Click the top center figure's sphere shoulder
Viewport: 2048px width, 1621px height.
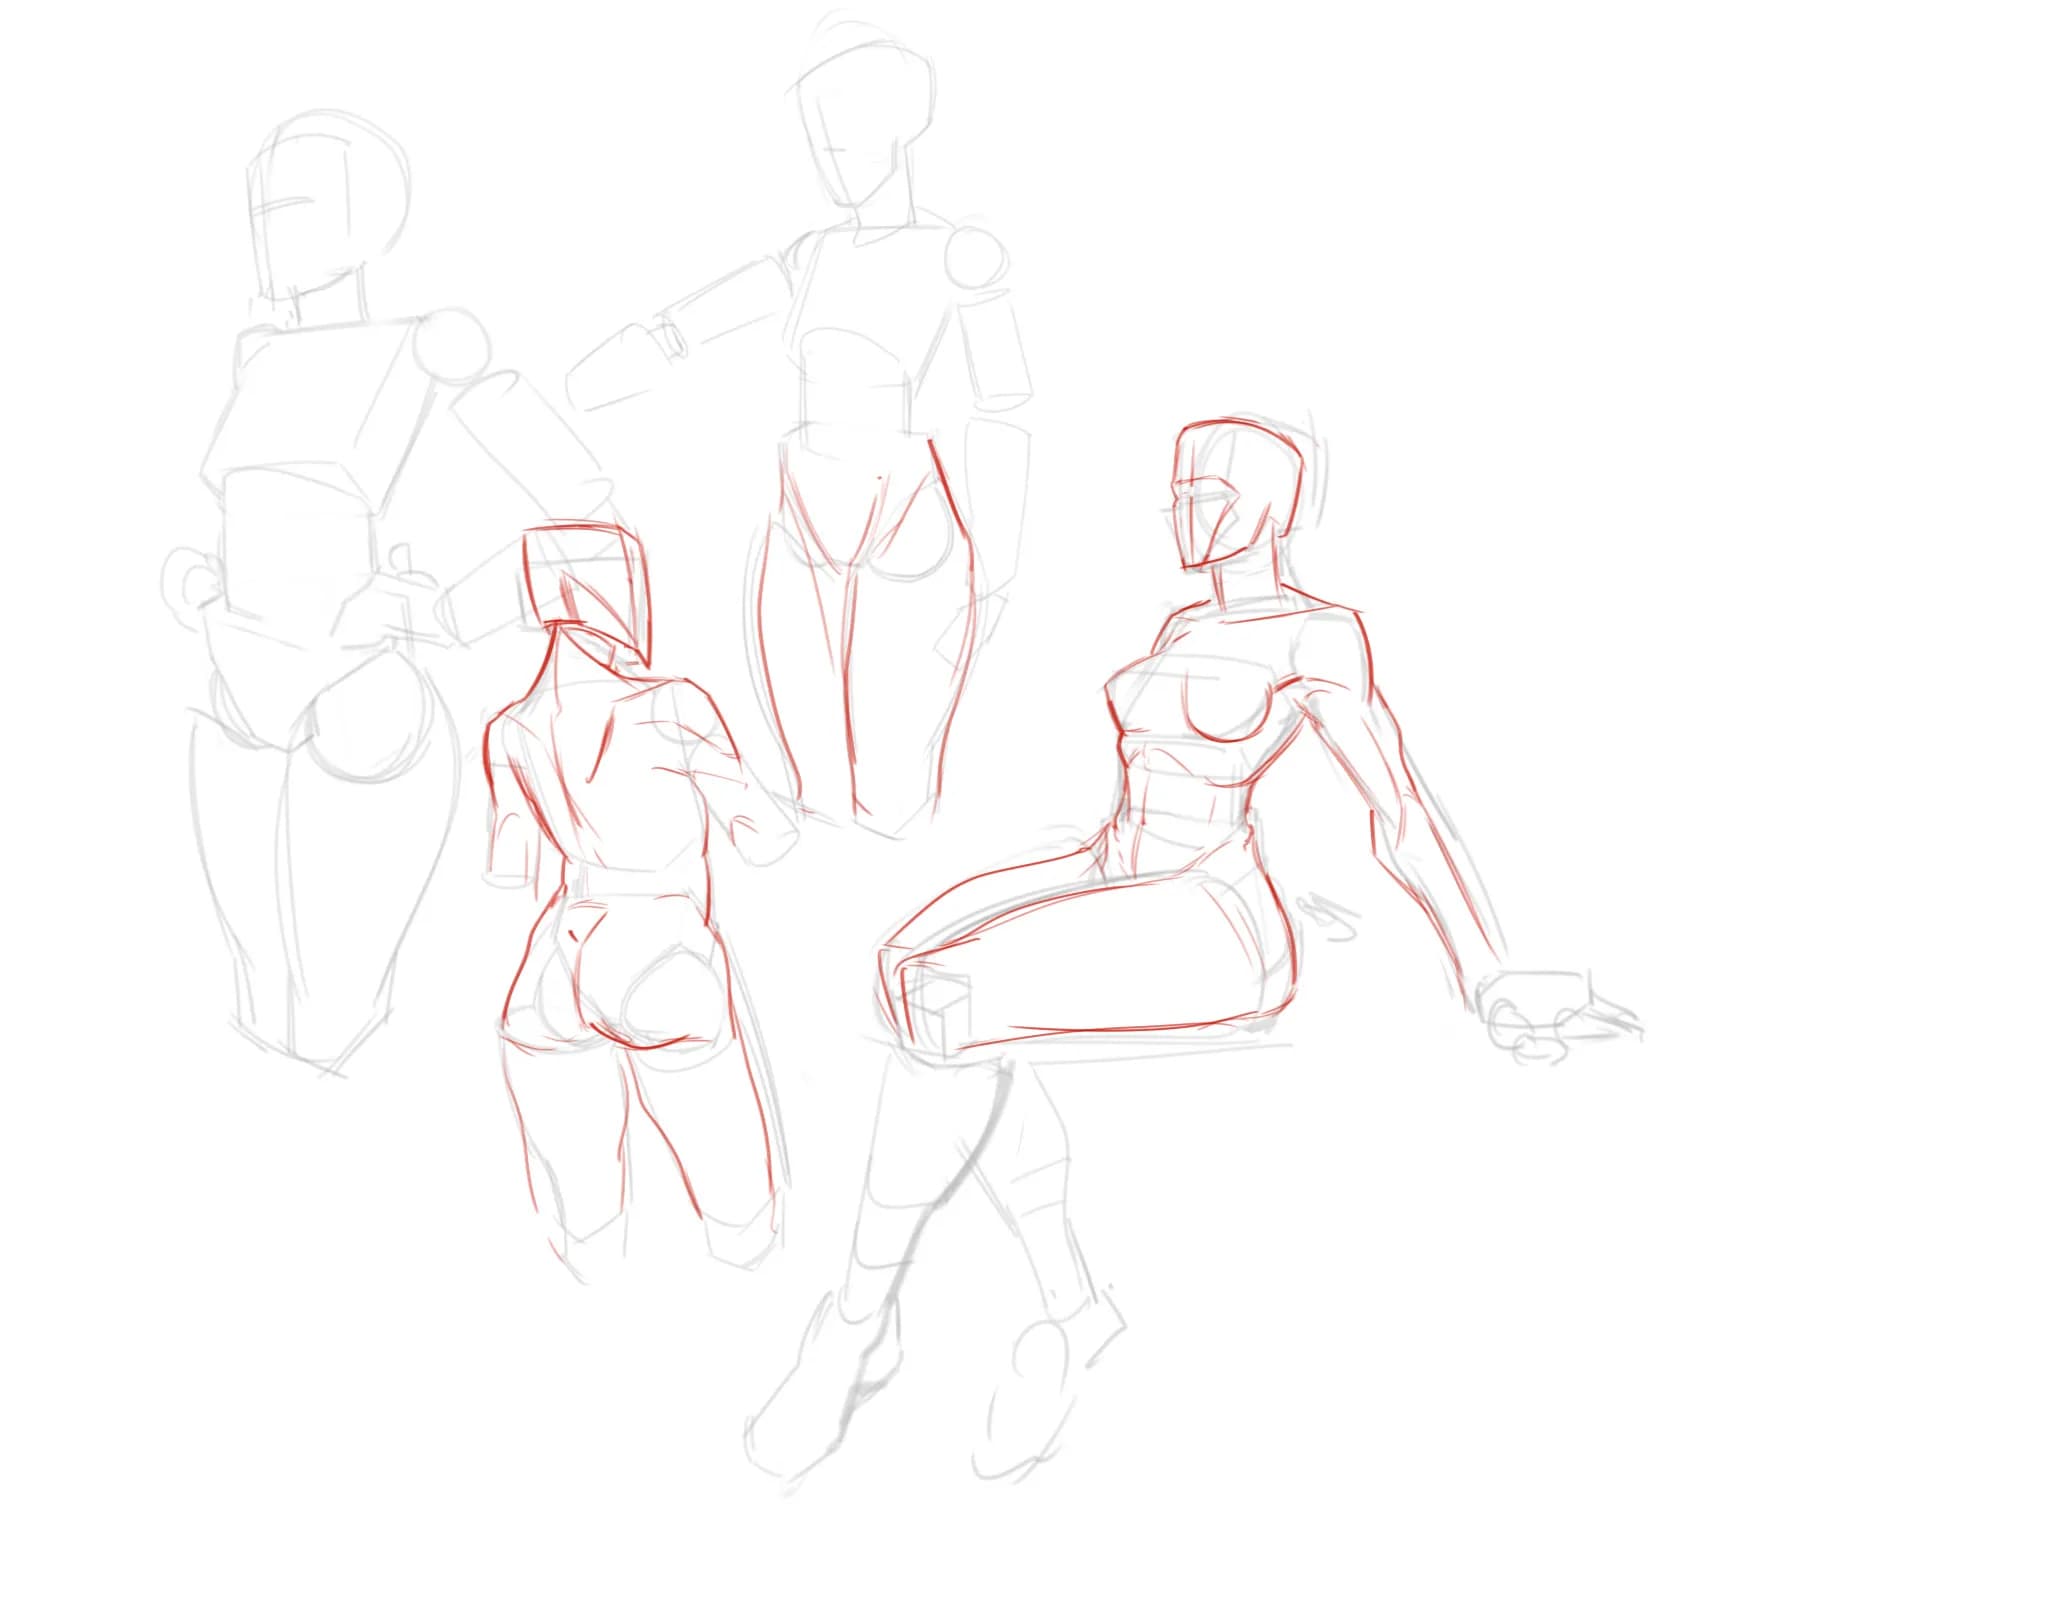[x=976, y=258]
